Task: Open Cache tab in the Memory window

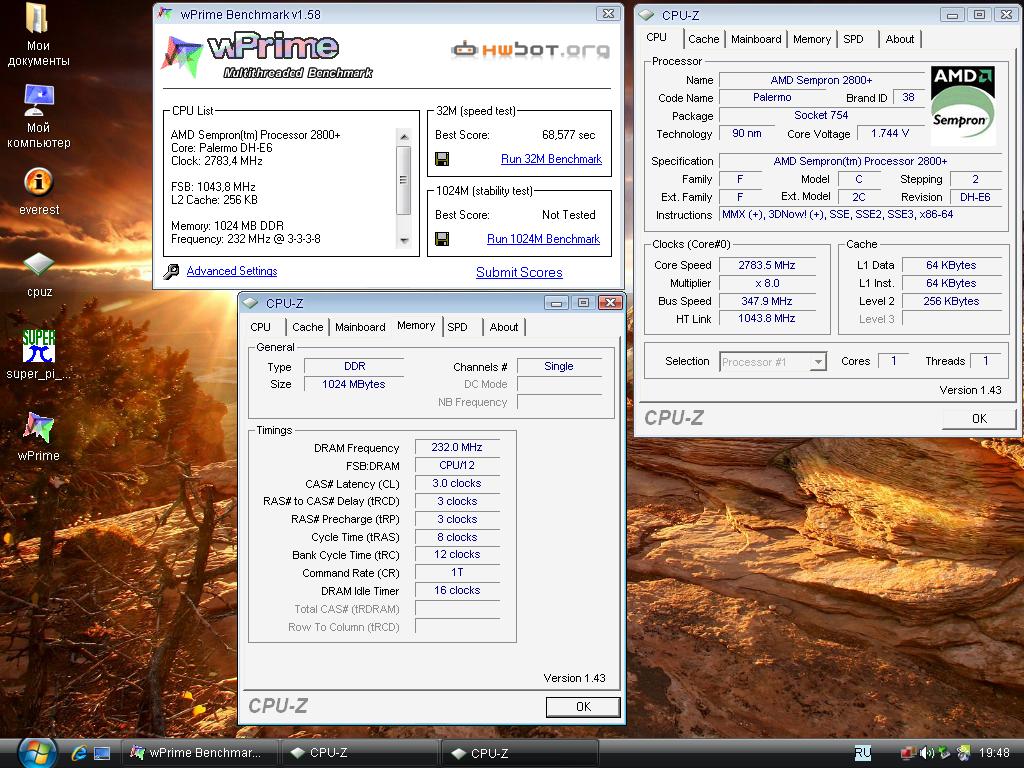Action: (307, 327)
